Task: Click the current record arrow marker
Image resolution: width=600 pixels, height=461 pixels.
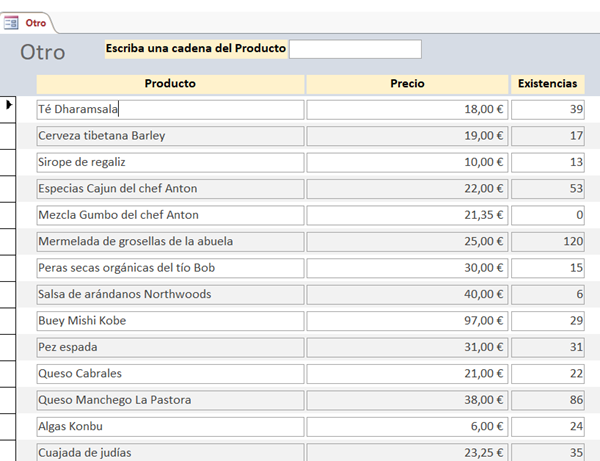Action: [x=9, y=105]
